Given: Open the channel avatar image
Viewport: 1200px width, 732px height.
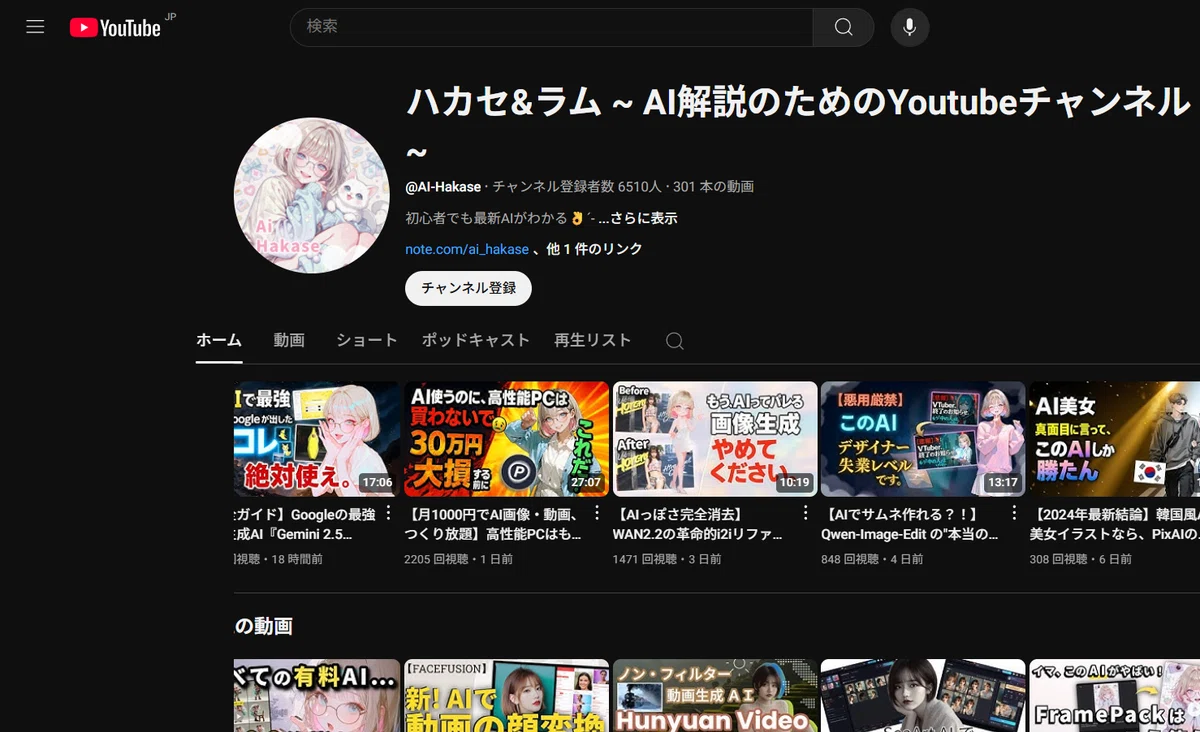Looking at the screenshot, I should click(311, 195).
